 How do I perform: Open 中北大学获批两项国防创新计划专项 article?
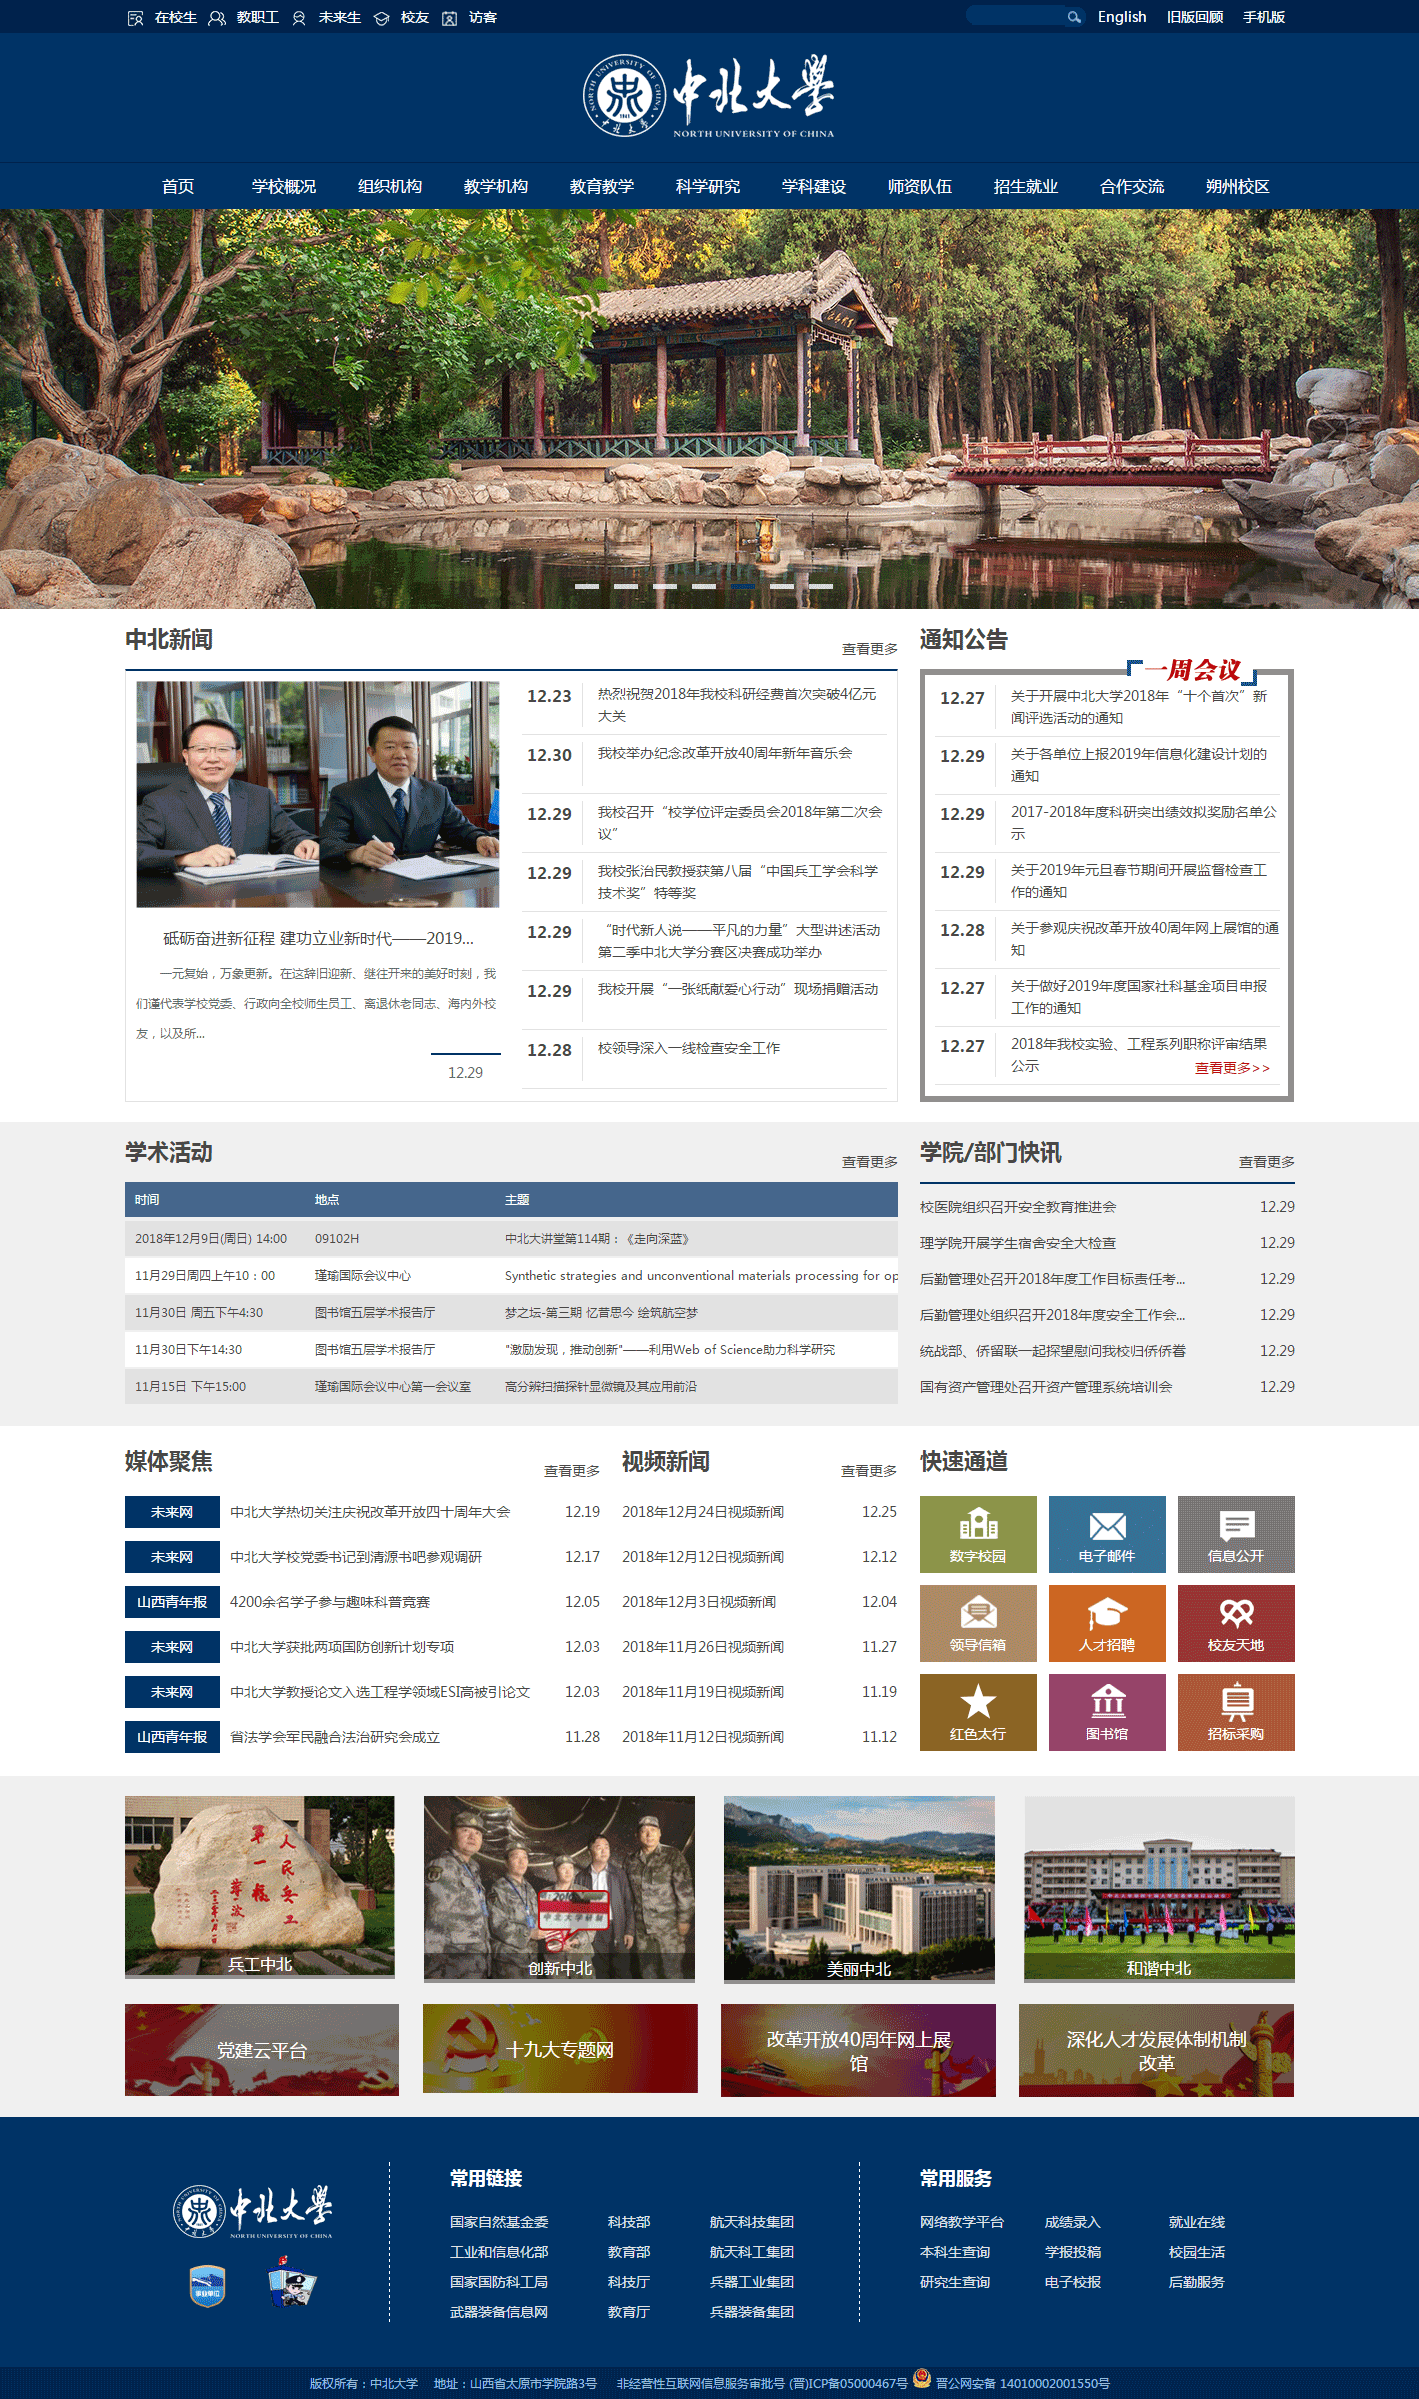point(342,1647)
